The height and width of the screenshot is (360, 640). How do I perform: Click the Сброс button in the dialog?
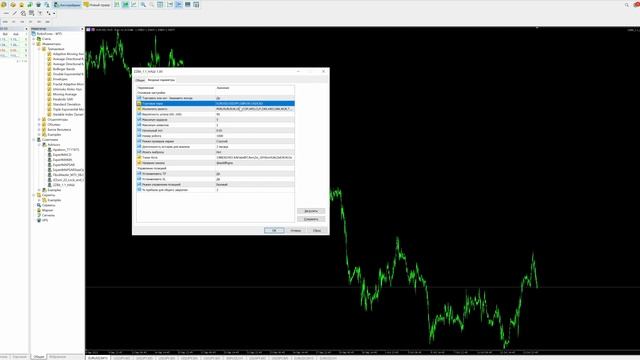[317, 230]
